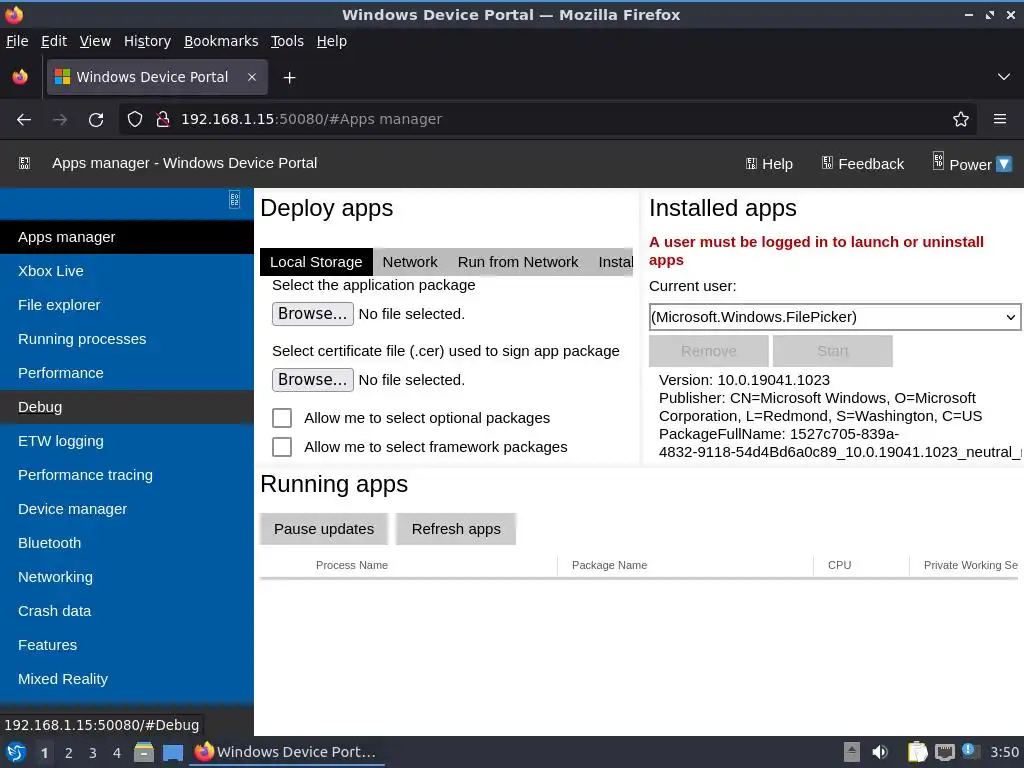Click the forward navigation arrow
The image size is (1024, 768).
(60, 120)
